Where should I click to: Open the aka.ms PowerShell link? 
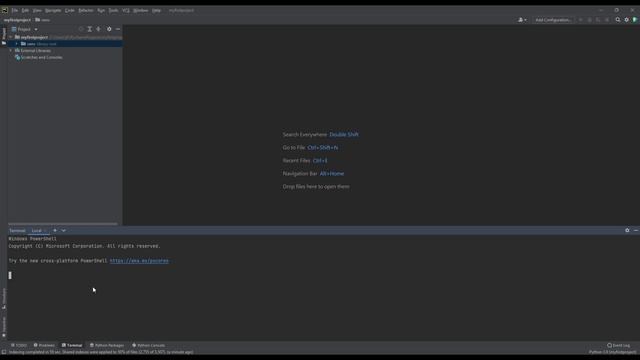tap(139, 261)
